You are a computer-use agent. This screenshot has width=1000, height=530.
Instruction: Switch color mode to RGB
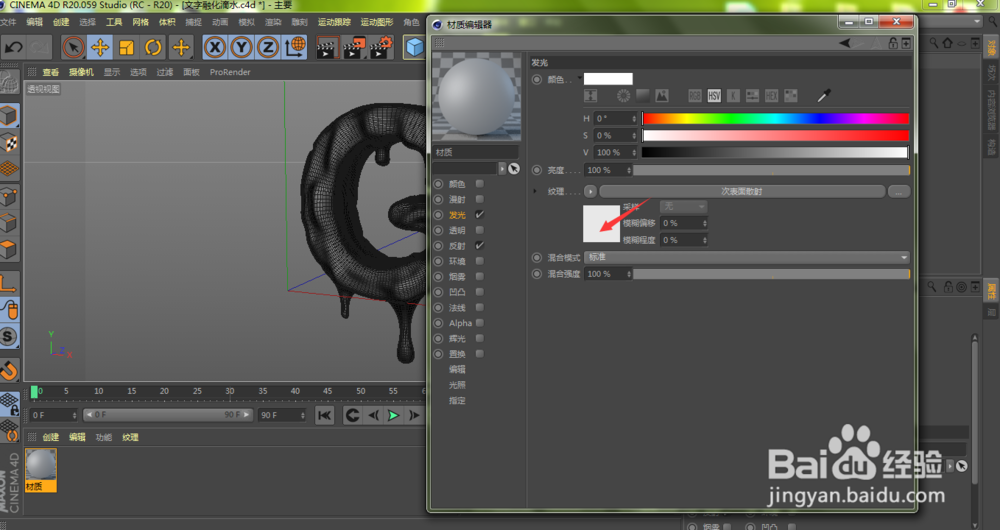coord(695,96)
